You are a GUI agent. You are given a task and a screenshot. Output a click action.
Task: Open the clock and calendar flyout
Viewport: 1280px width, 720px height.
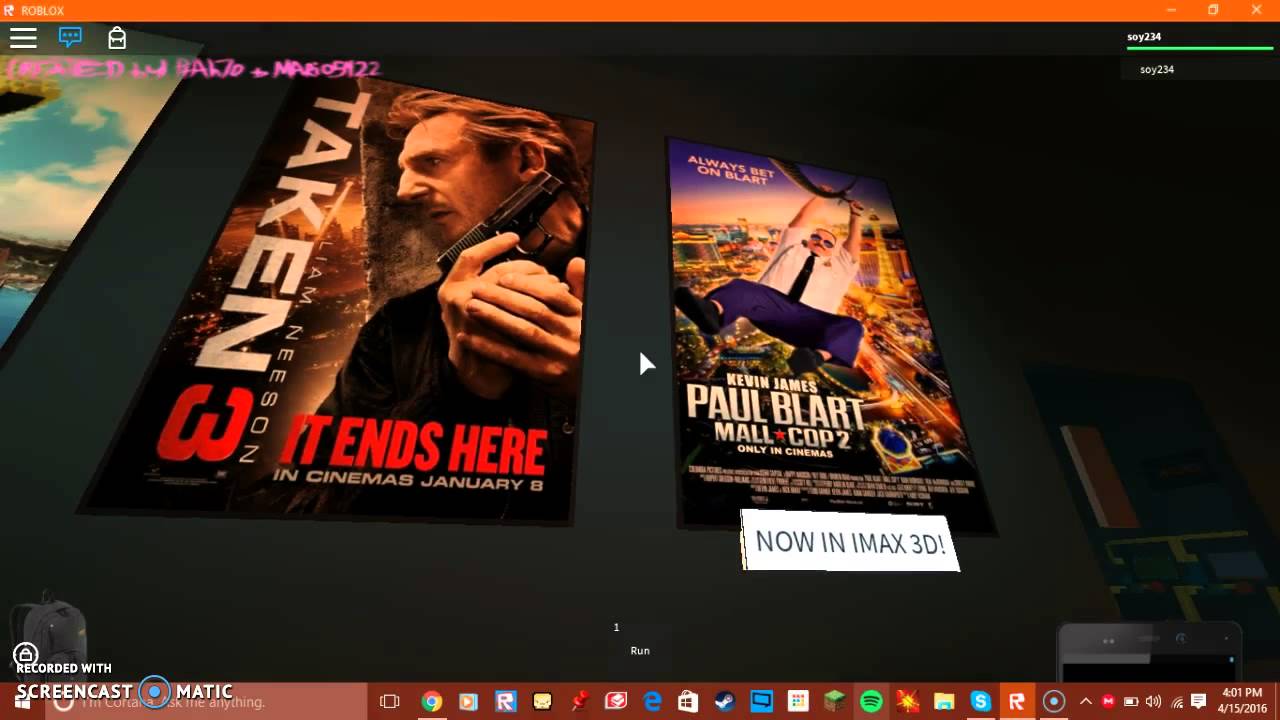(1243, 701)
